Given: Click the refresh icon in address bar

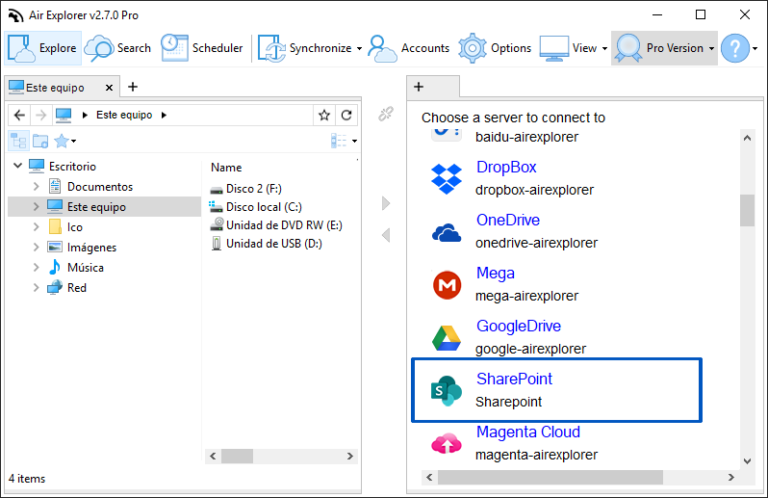Looking at the screenshot, I should click(346, 115).
